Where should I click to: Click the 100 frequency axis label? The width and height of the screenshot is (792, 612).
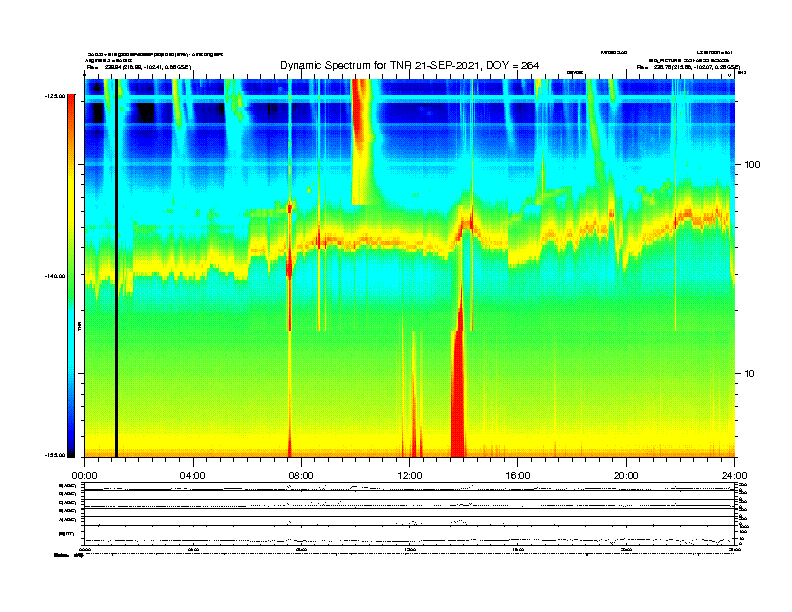click(753, 165)
